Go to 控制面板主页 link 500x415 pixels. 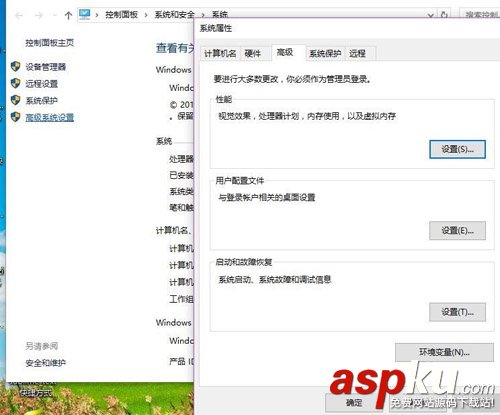point(50,43)
